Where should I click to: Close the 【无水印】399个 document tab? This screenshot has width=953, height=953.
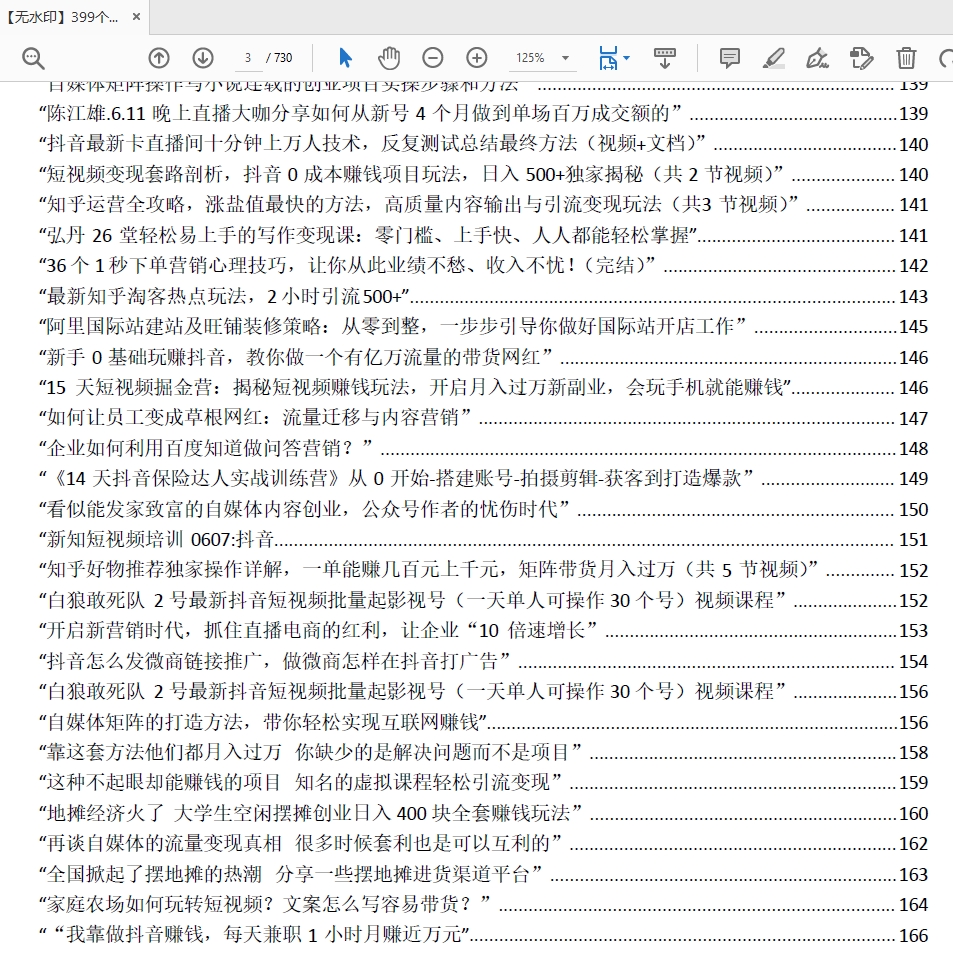[136, 18]
